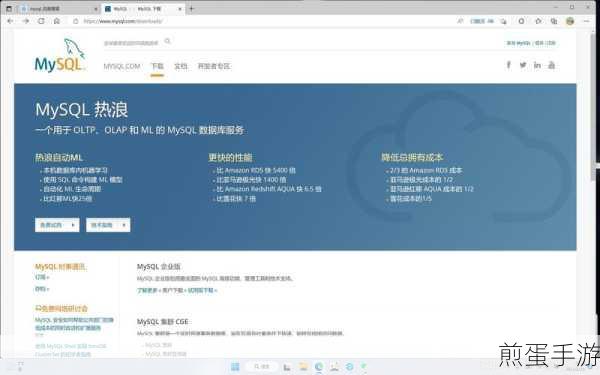Click the MySQL 企业版 heading

click(x=158, y=267)
